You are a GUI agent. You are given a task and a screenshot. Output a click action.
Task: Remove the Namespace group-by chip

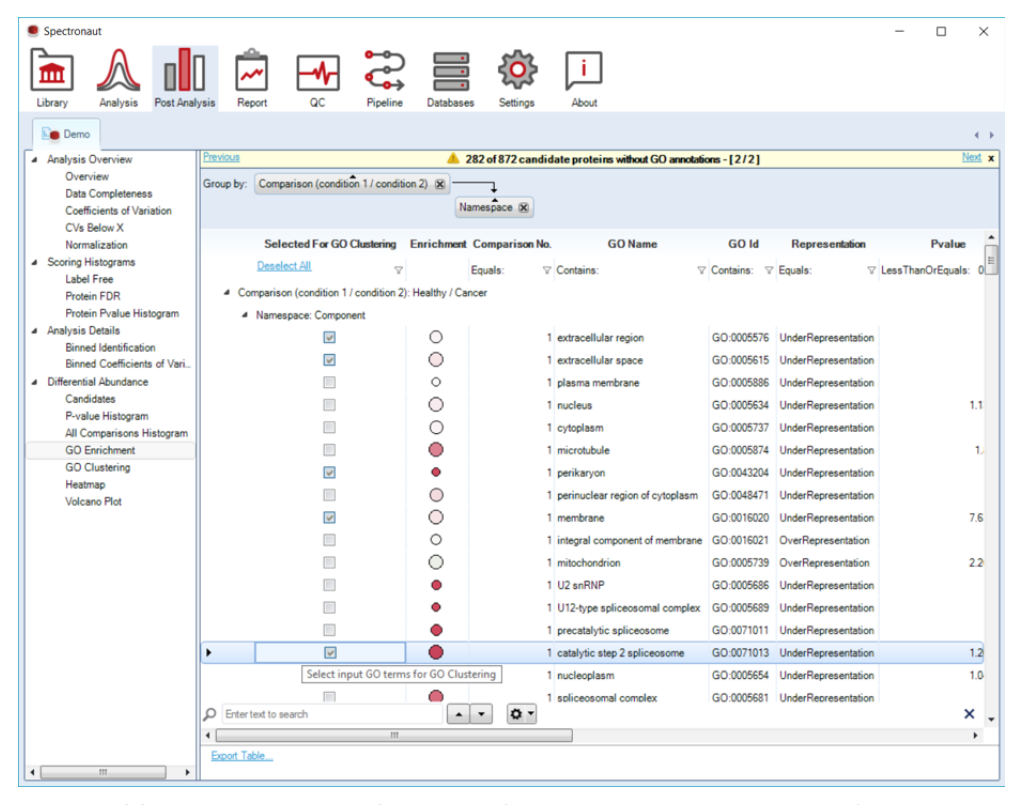523,207
